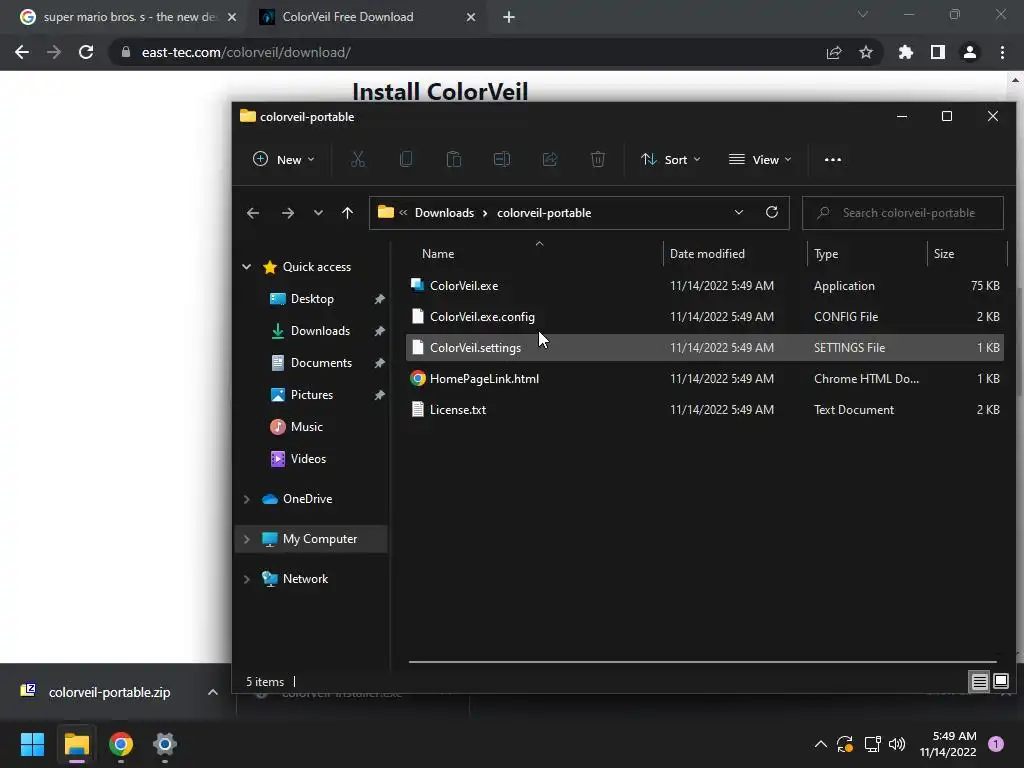Sort files by the Size column
This screenshot has width=1024, height=768.
pos(967,253)
